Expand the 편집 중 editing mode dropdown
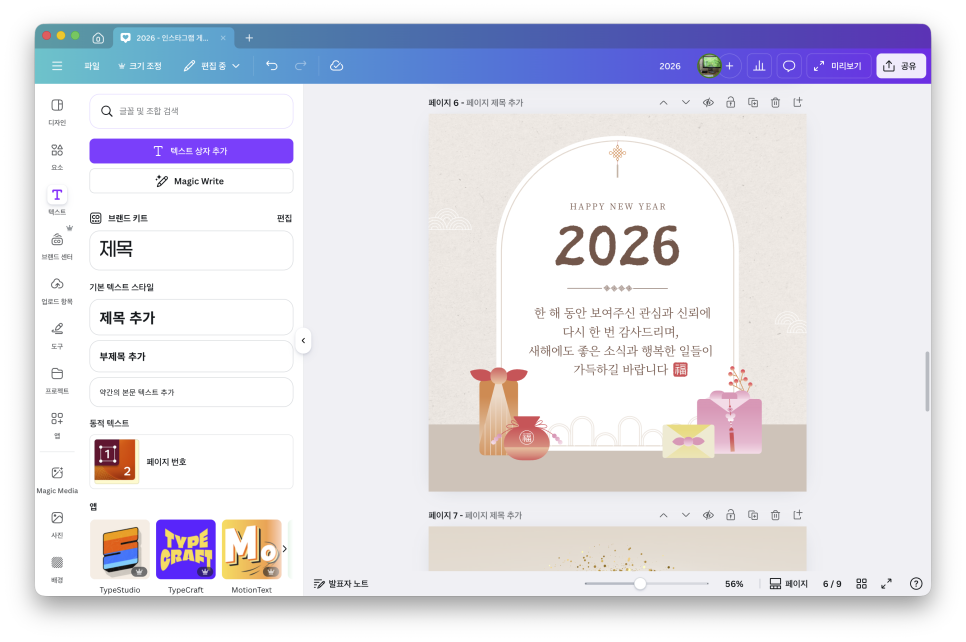The height and width of the screenshot is (642, 966). click(212, 66)
